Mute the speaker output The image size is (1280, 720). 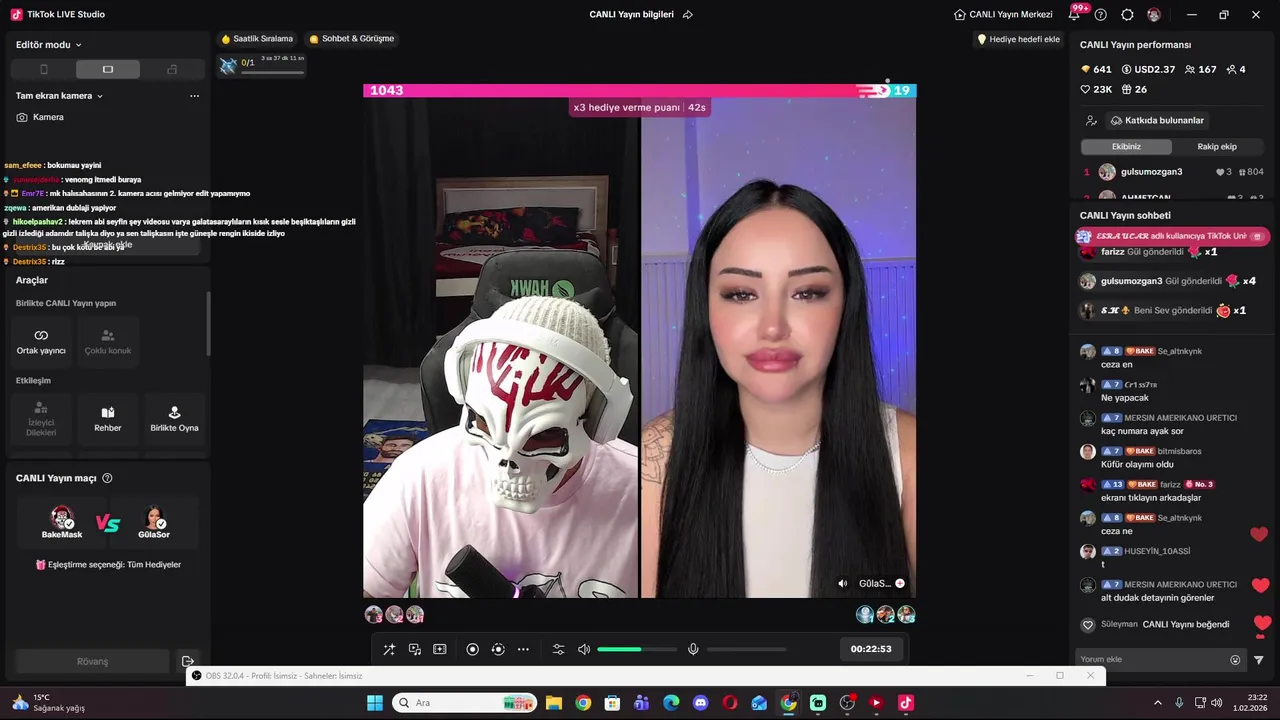pos(584,649)
